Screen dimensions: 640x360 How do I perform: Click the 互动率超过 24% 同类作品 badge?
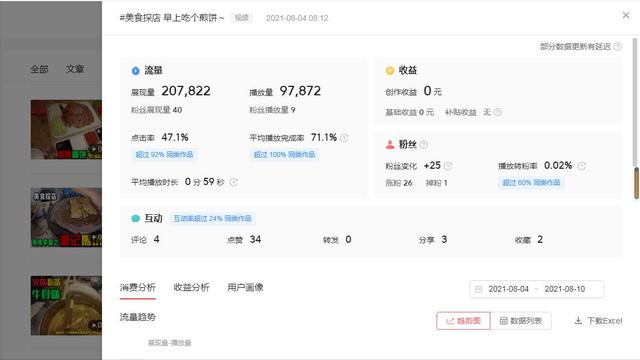point(213,219)
